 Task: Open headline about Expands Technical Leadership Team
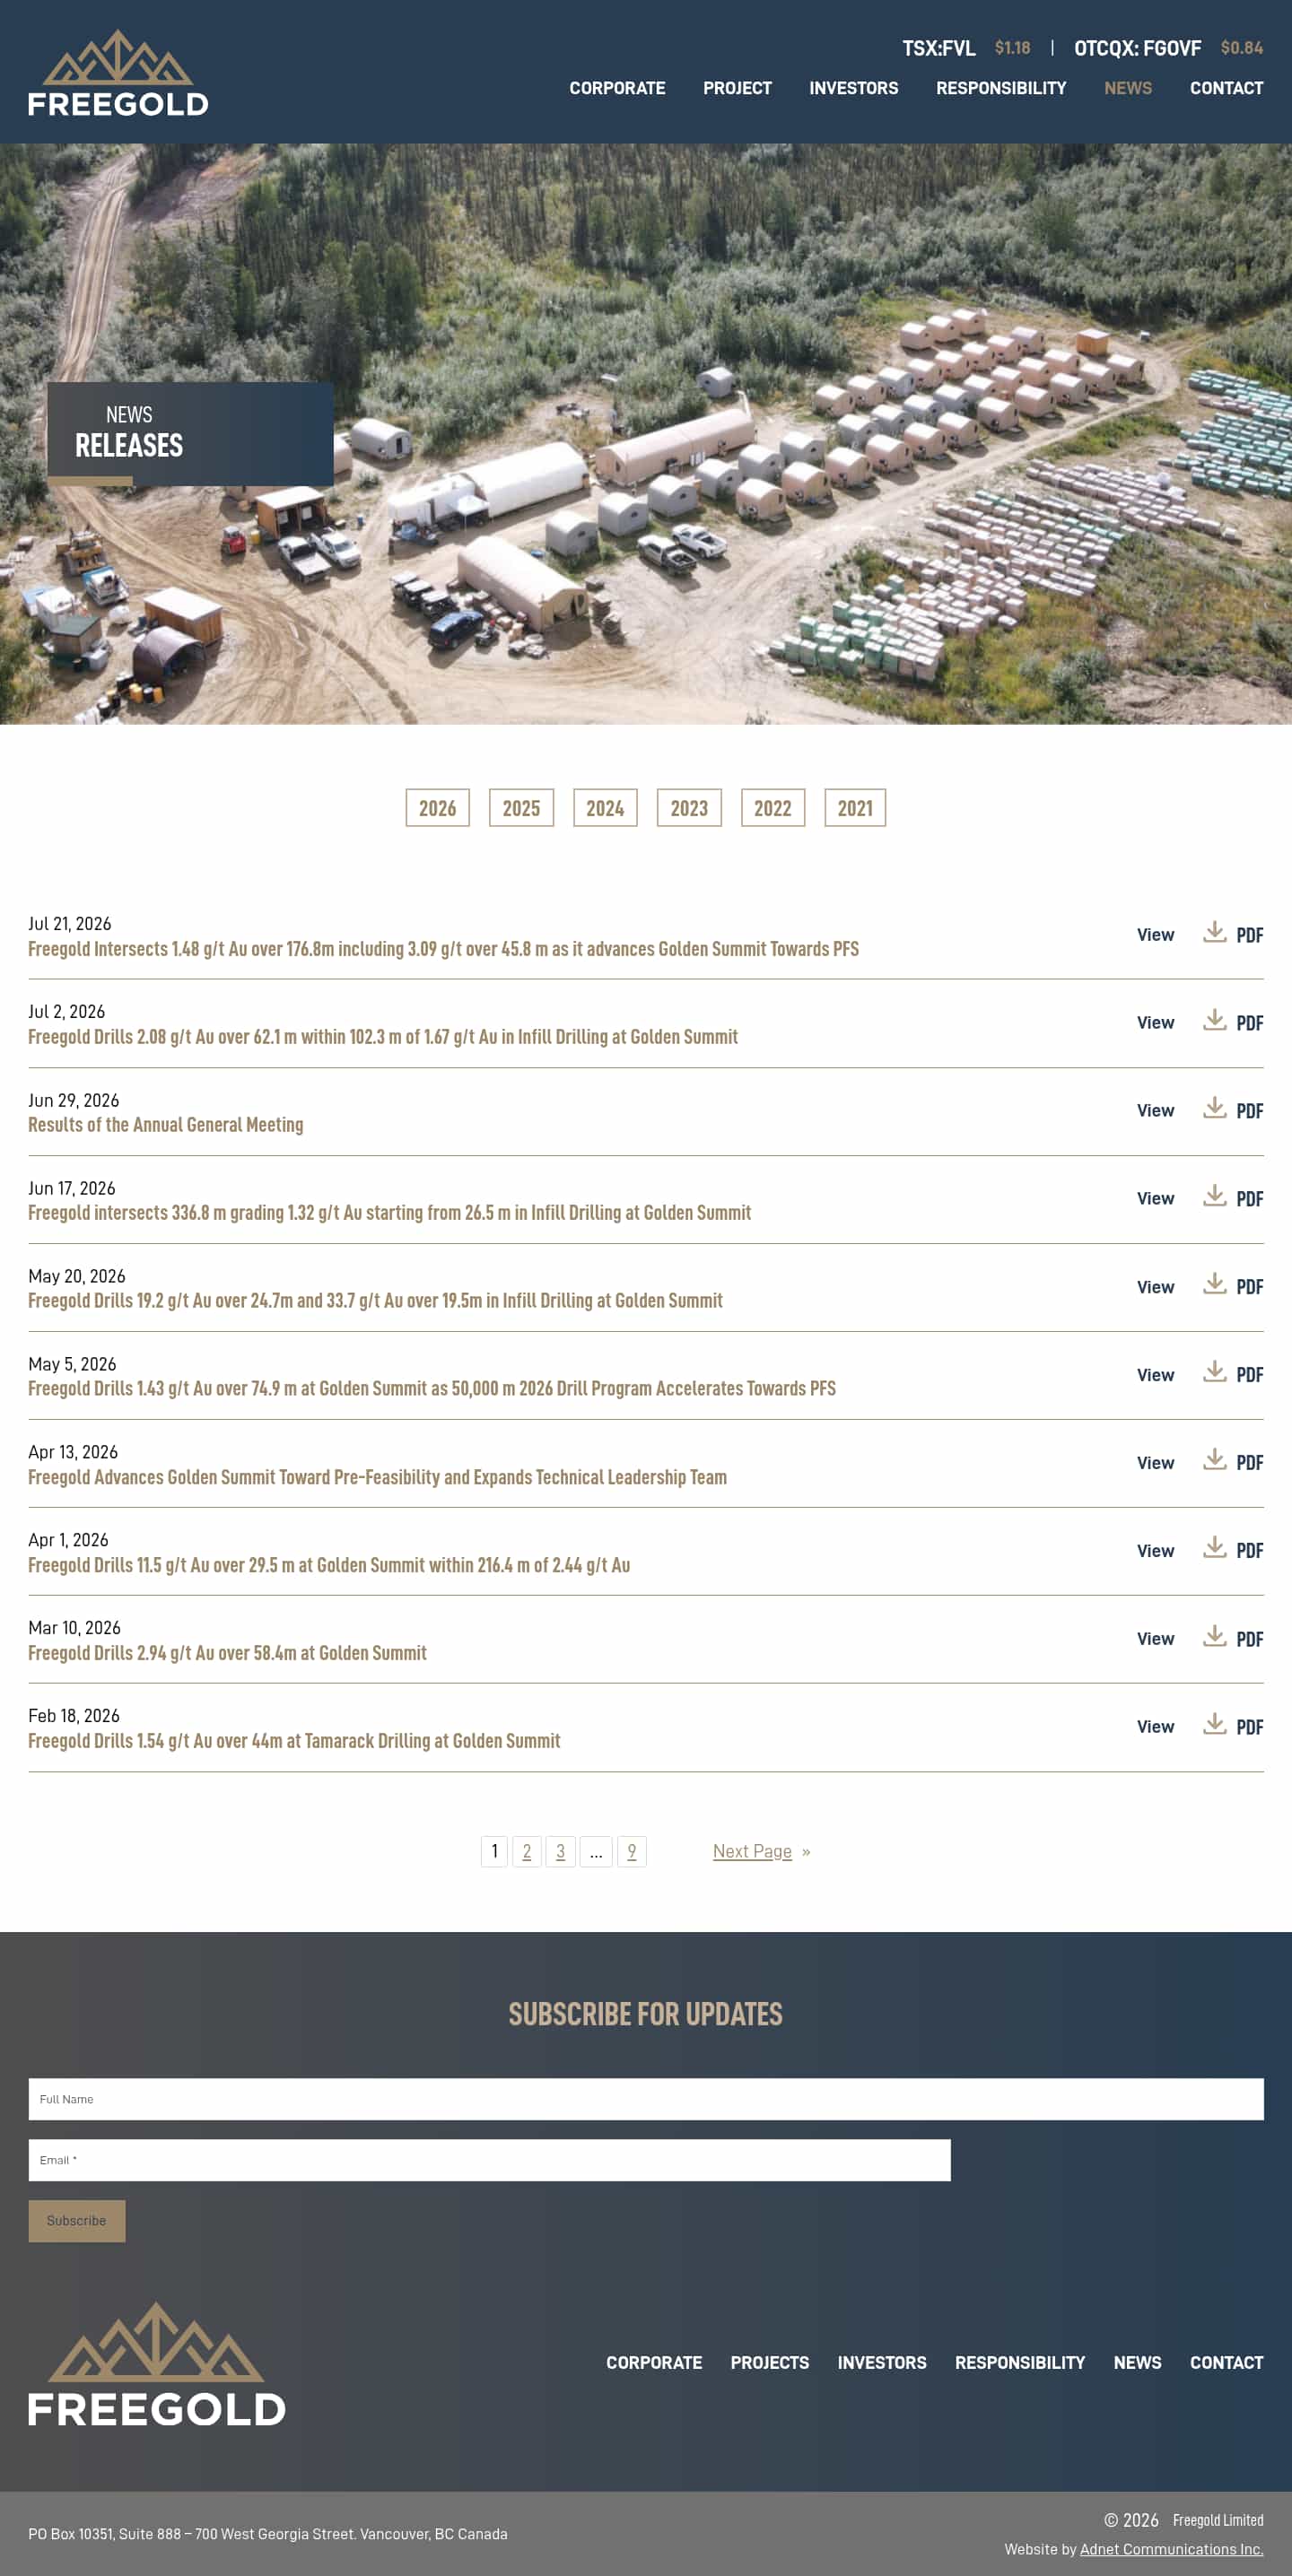click(x=377, y=1477)
